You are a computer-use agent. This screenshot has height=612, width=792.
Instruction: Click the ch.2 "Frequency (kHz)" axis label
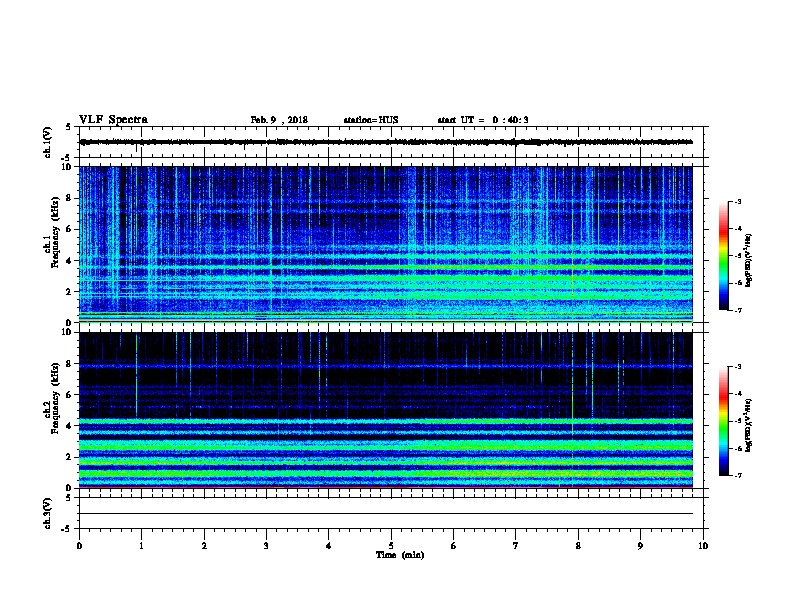(55, 398)
